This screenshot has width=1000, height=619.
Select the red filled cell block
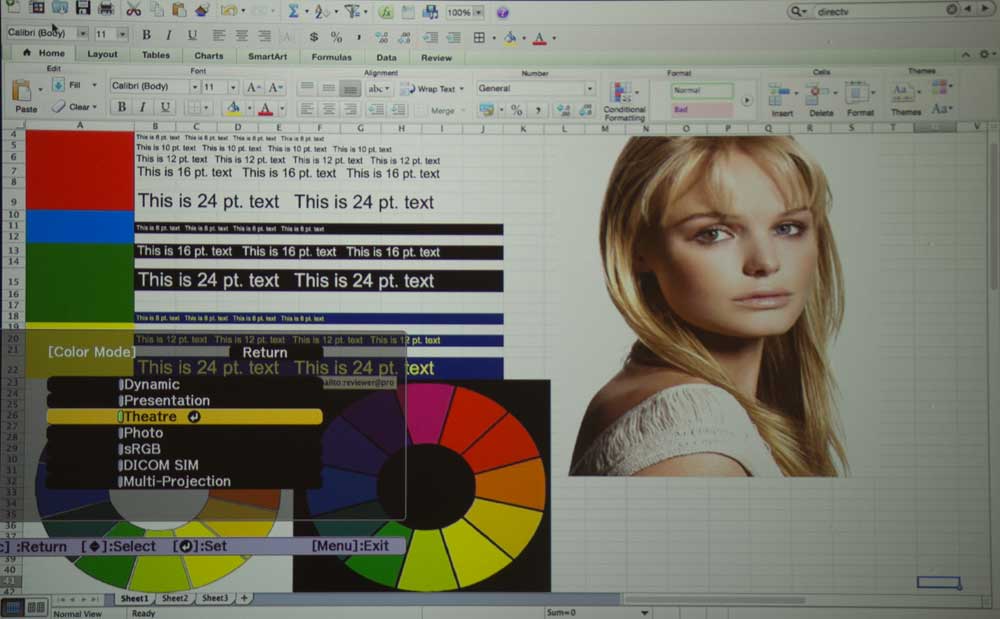click(x=80, y=171)
